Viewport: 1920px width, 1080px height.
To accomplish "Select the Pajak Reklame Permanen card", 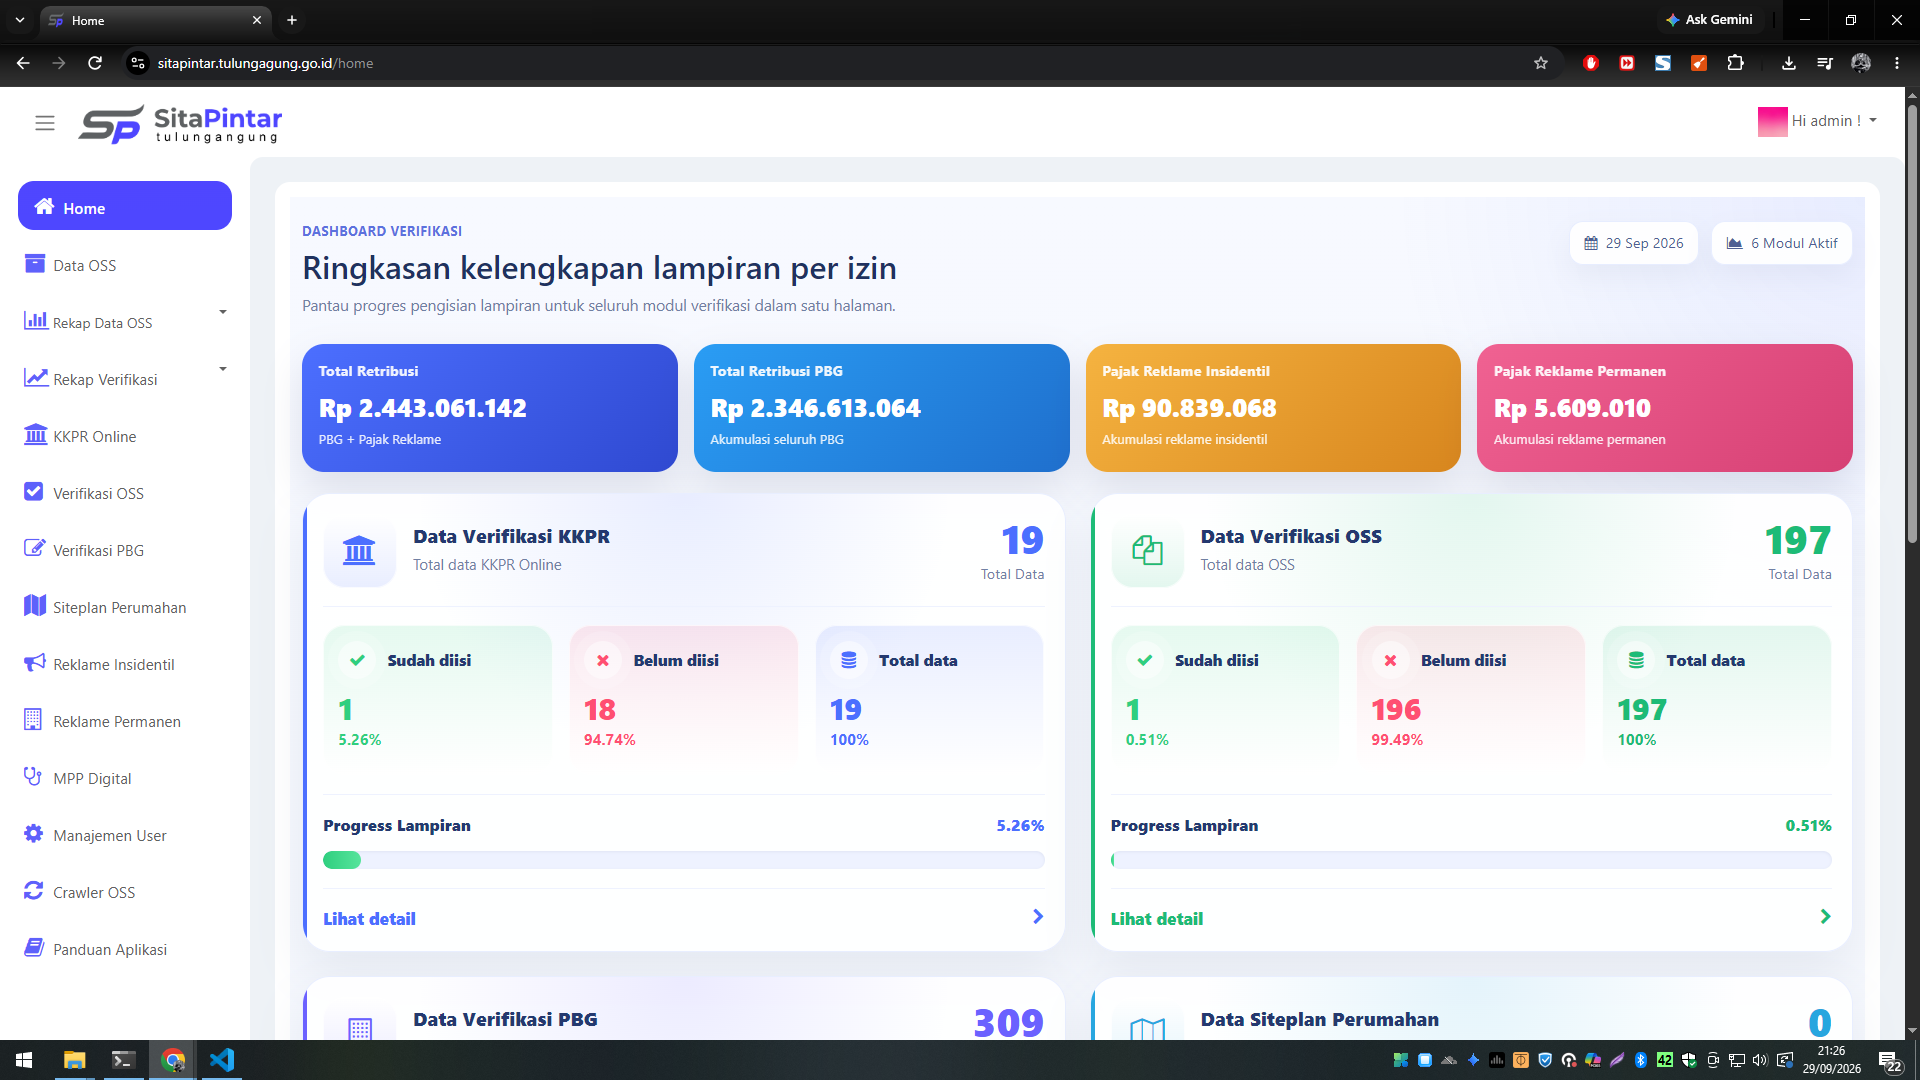I will (1665, 408).
